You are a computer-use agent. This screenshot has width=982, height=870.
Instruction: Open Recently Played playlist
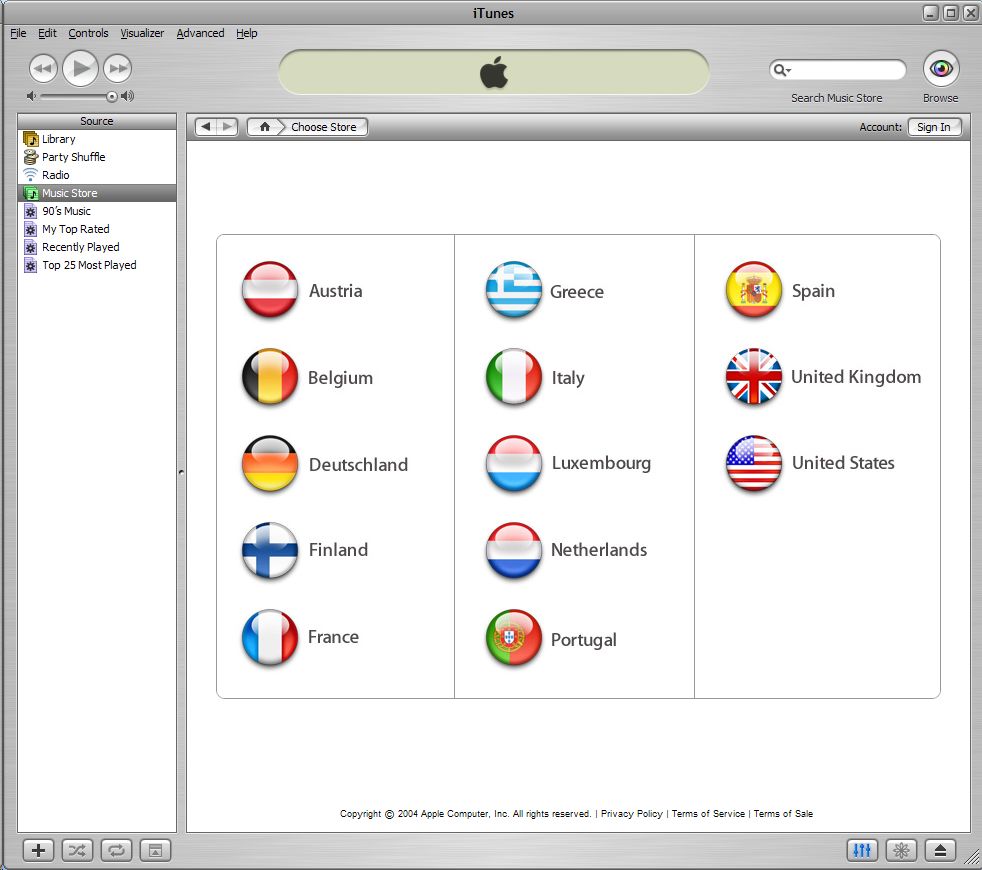[97, 247]
